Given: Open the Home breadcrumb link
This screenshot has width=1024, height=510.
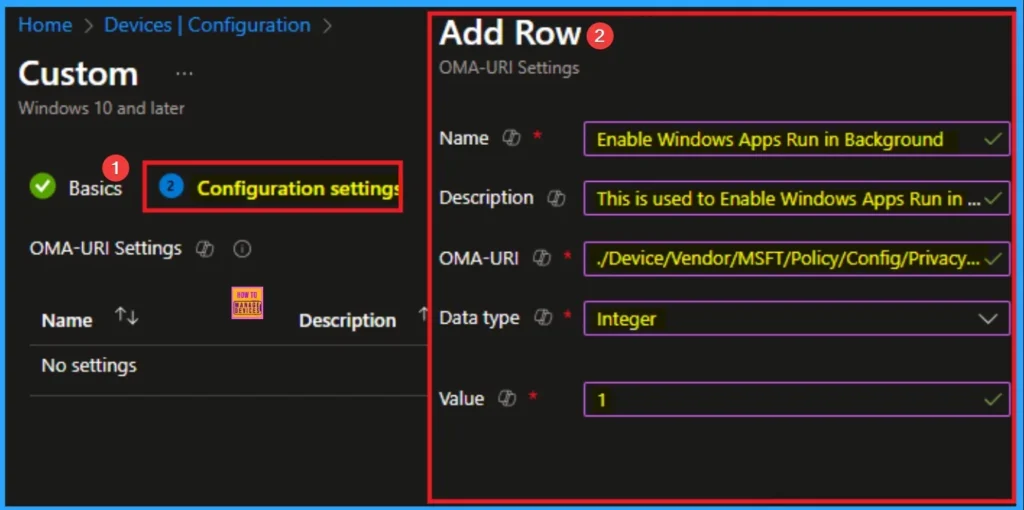Looking at the screenshot, I should [45, 25].
